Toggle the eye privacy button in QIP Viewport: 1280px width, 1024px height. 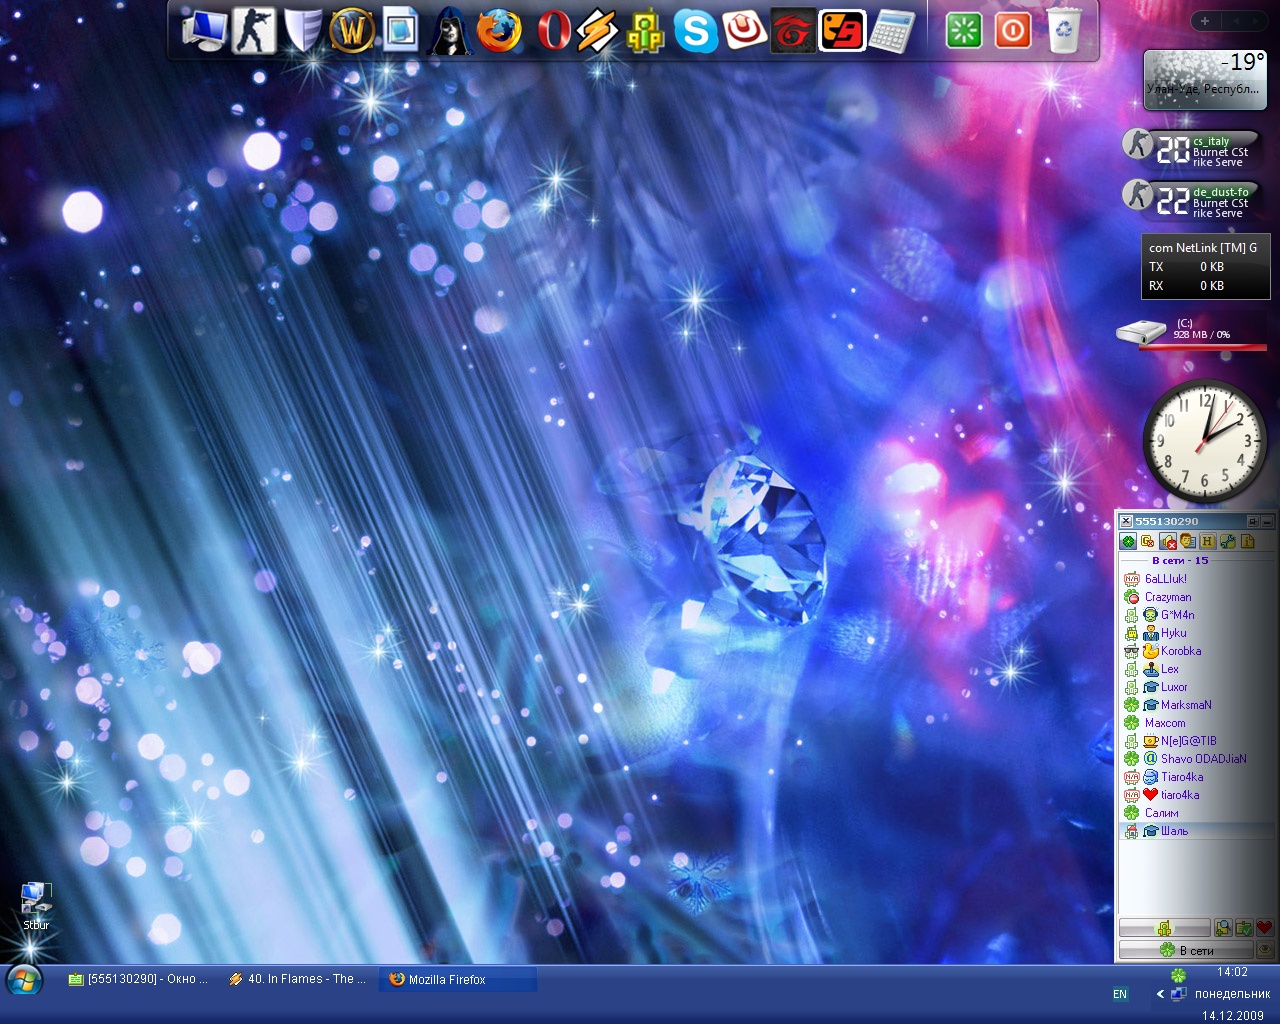(1265, 950)
